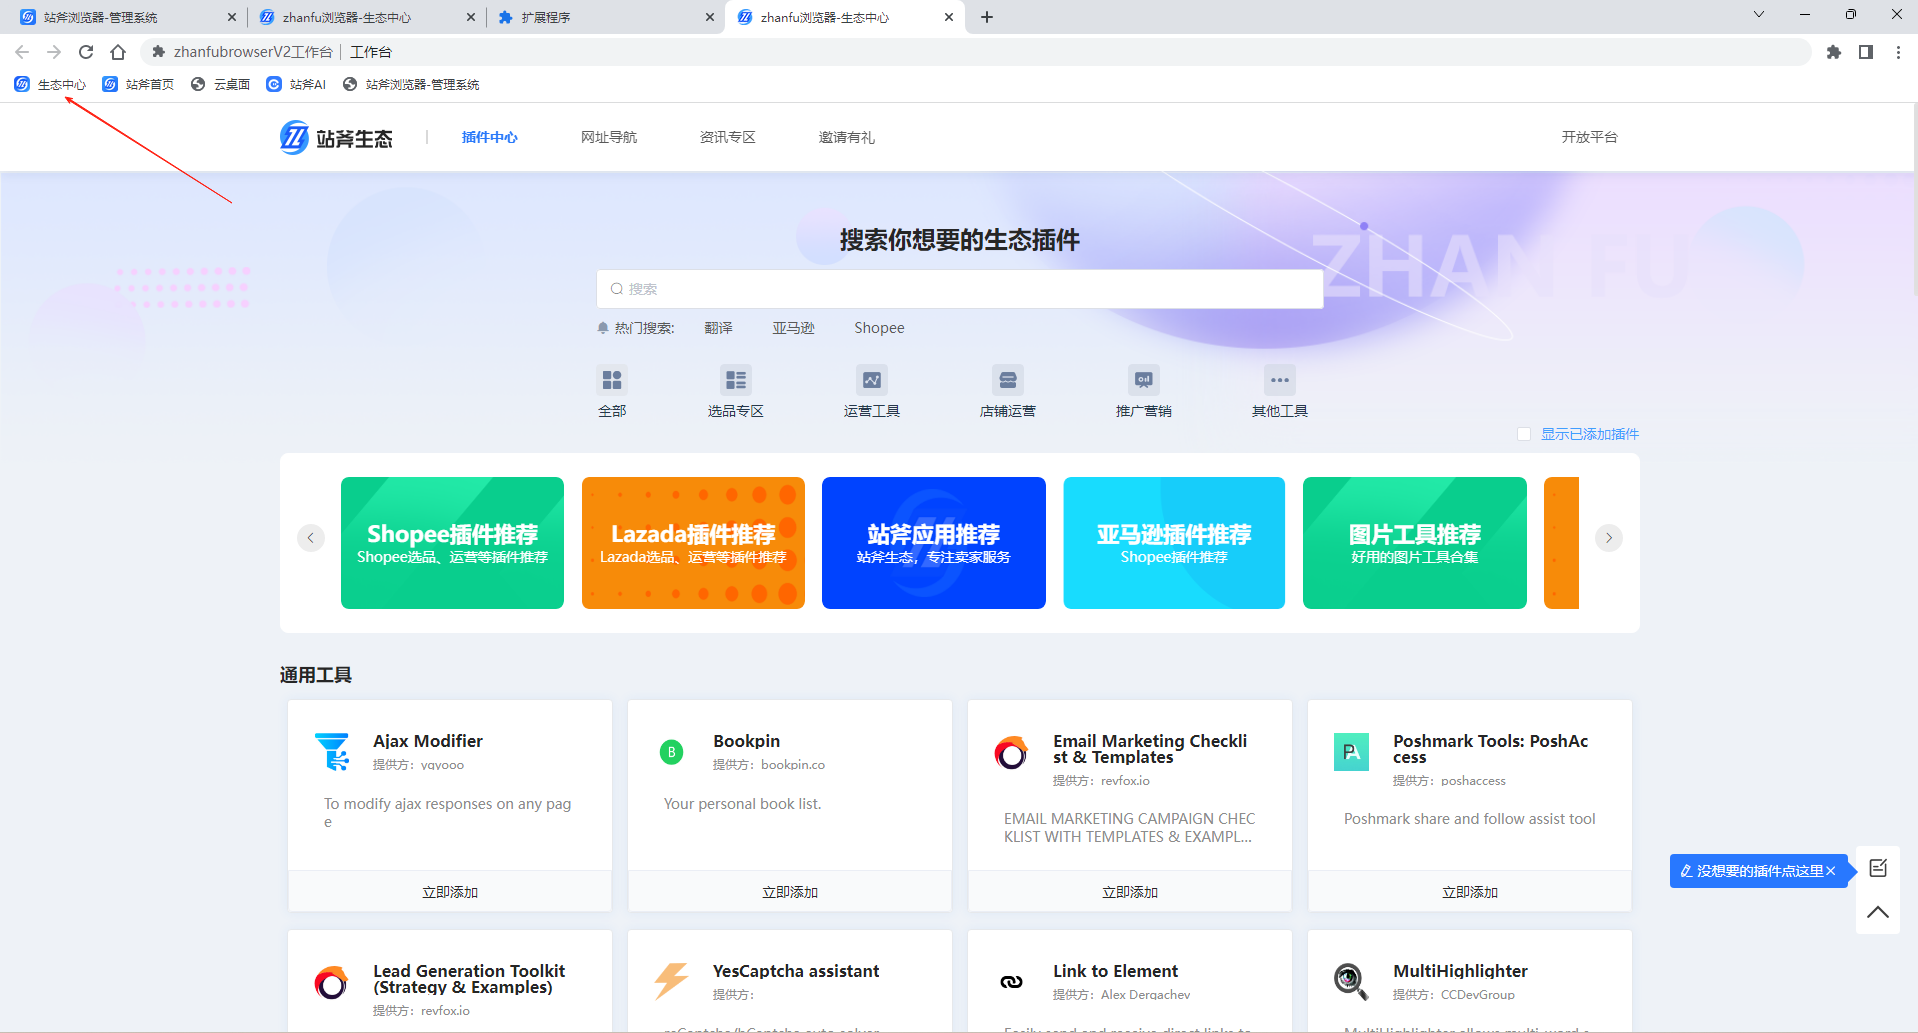Image resolution: width=1918 pixels, height=1033 pixels.
Task: Show previous banners with left carousel arrow
Action: click(x=311, y=538)
